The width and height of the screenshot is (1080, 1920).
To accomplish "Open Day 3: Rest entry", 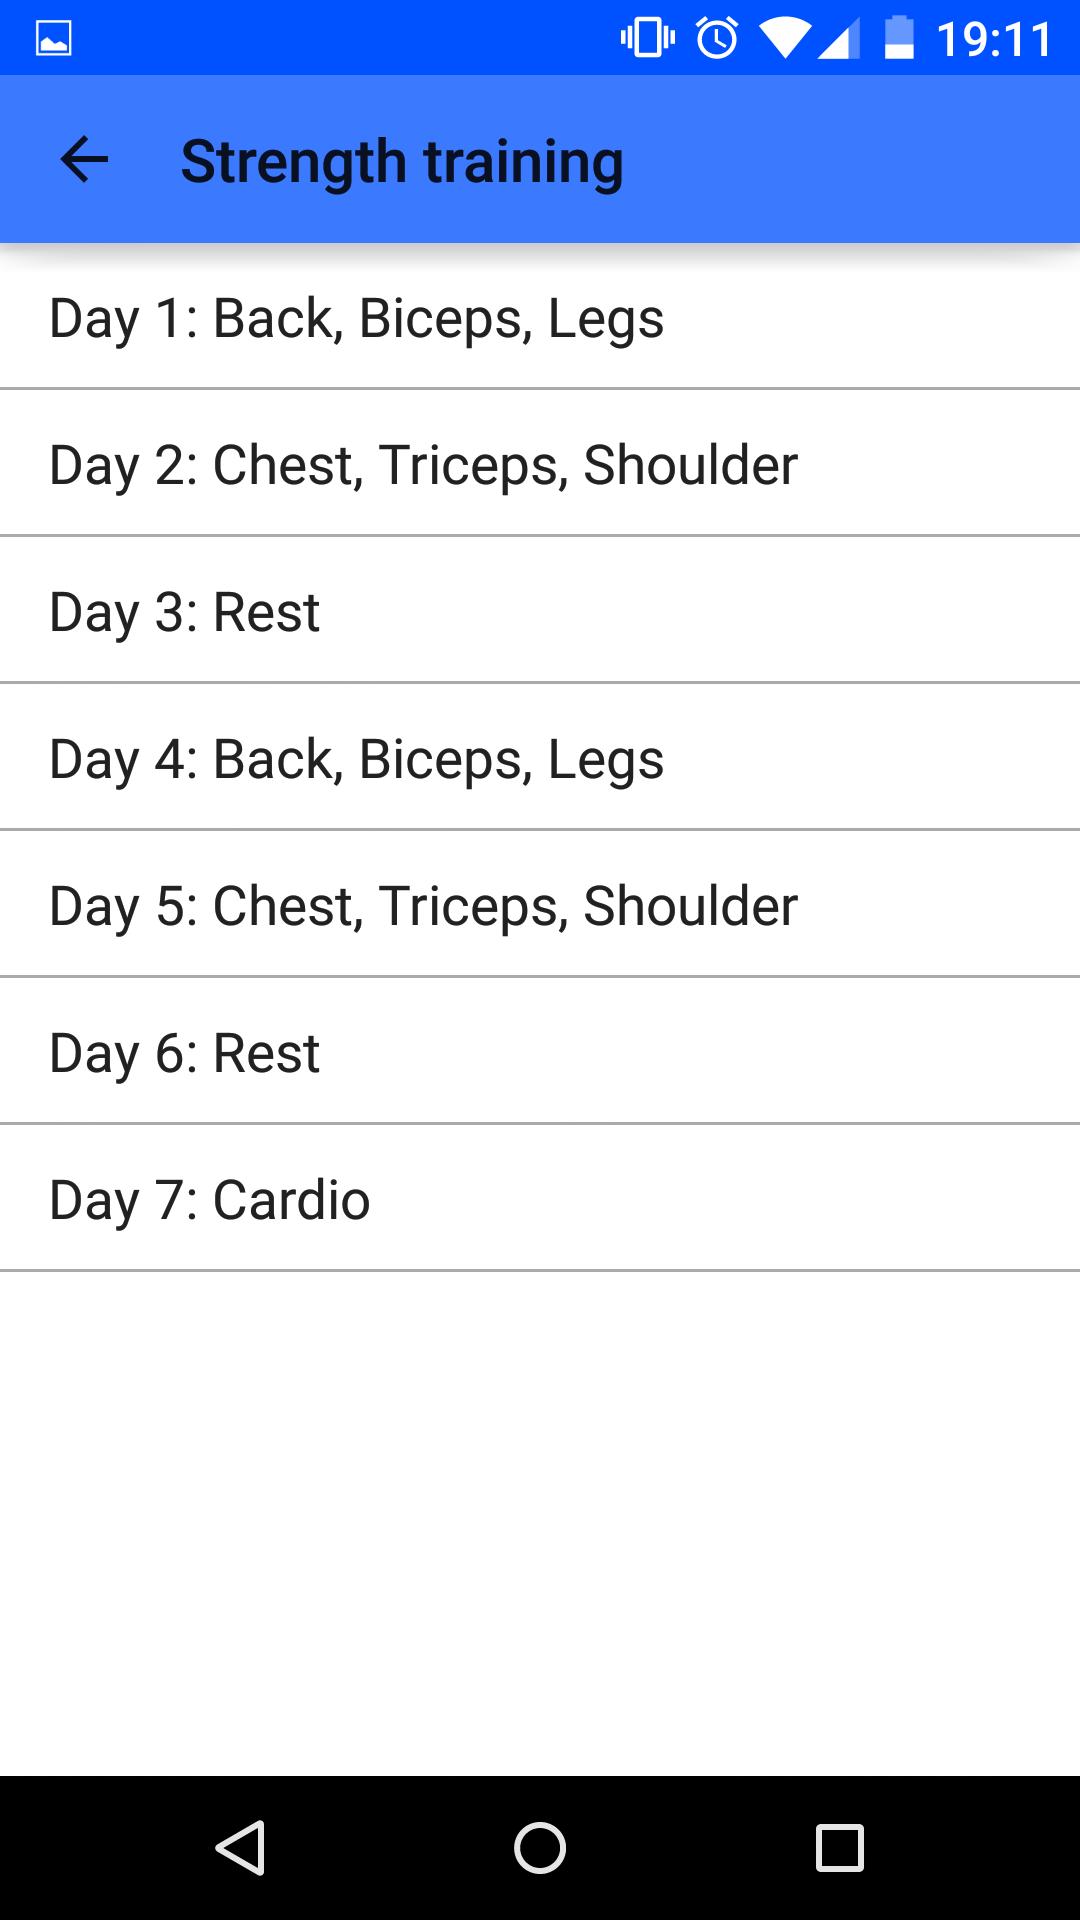I will pyautogui.click(x=184, y=611).
